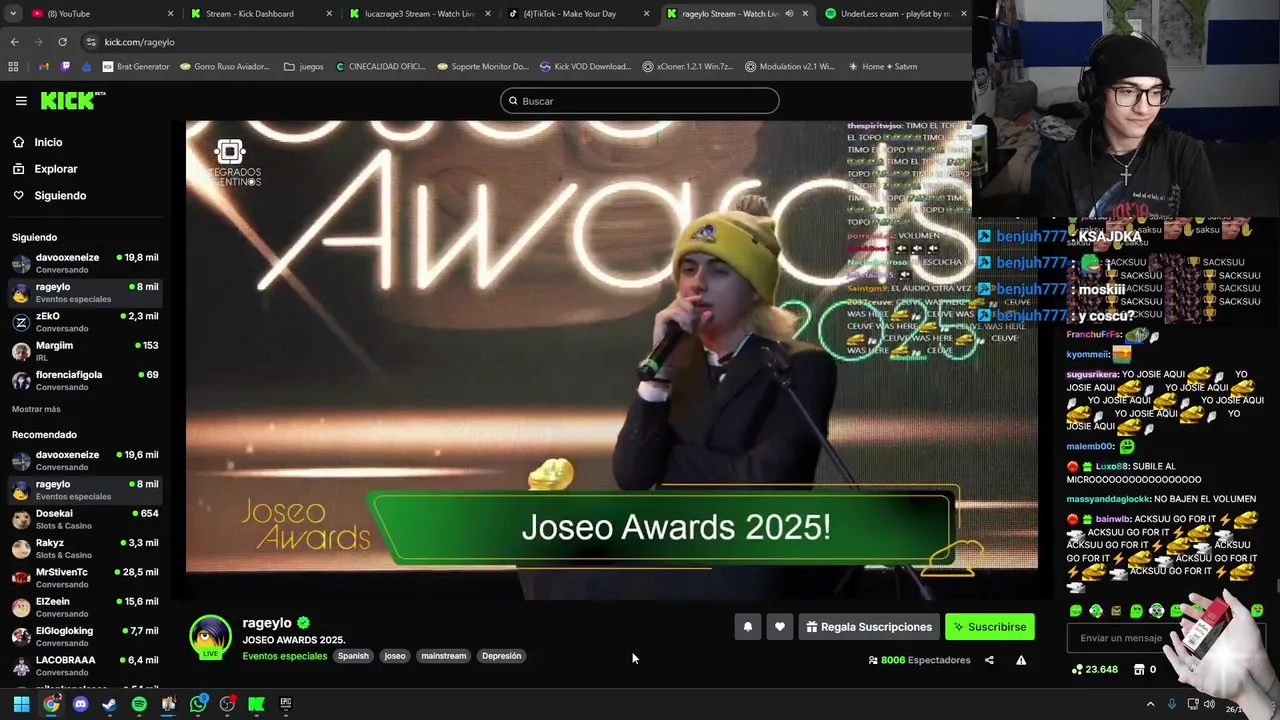Open the notification bell for rageylo

pos(747,627)
